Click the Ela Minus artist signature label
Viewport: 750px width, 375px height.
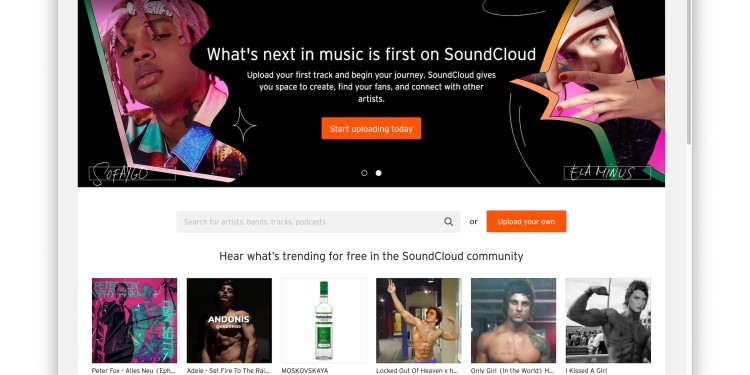tap(607, 172)
